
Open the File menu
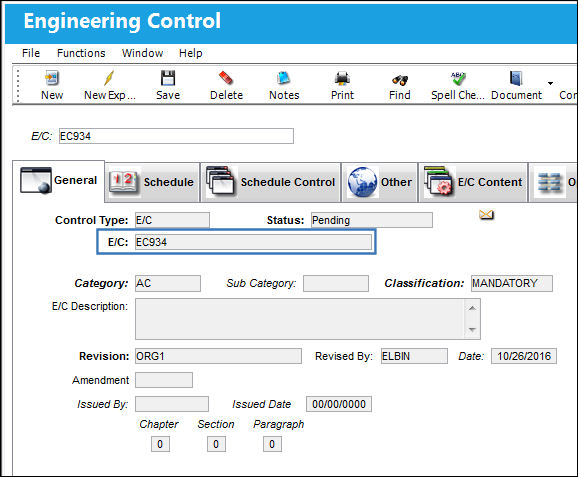(31, 53)
